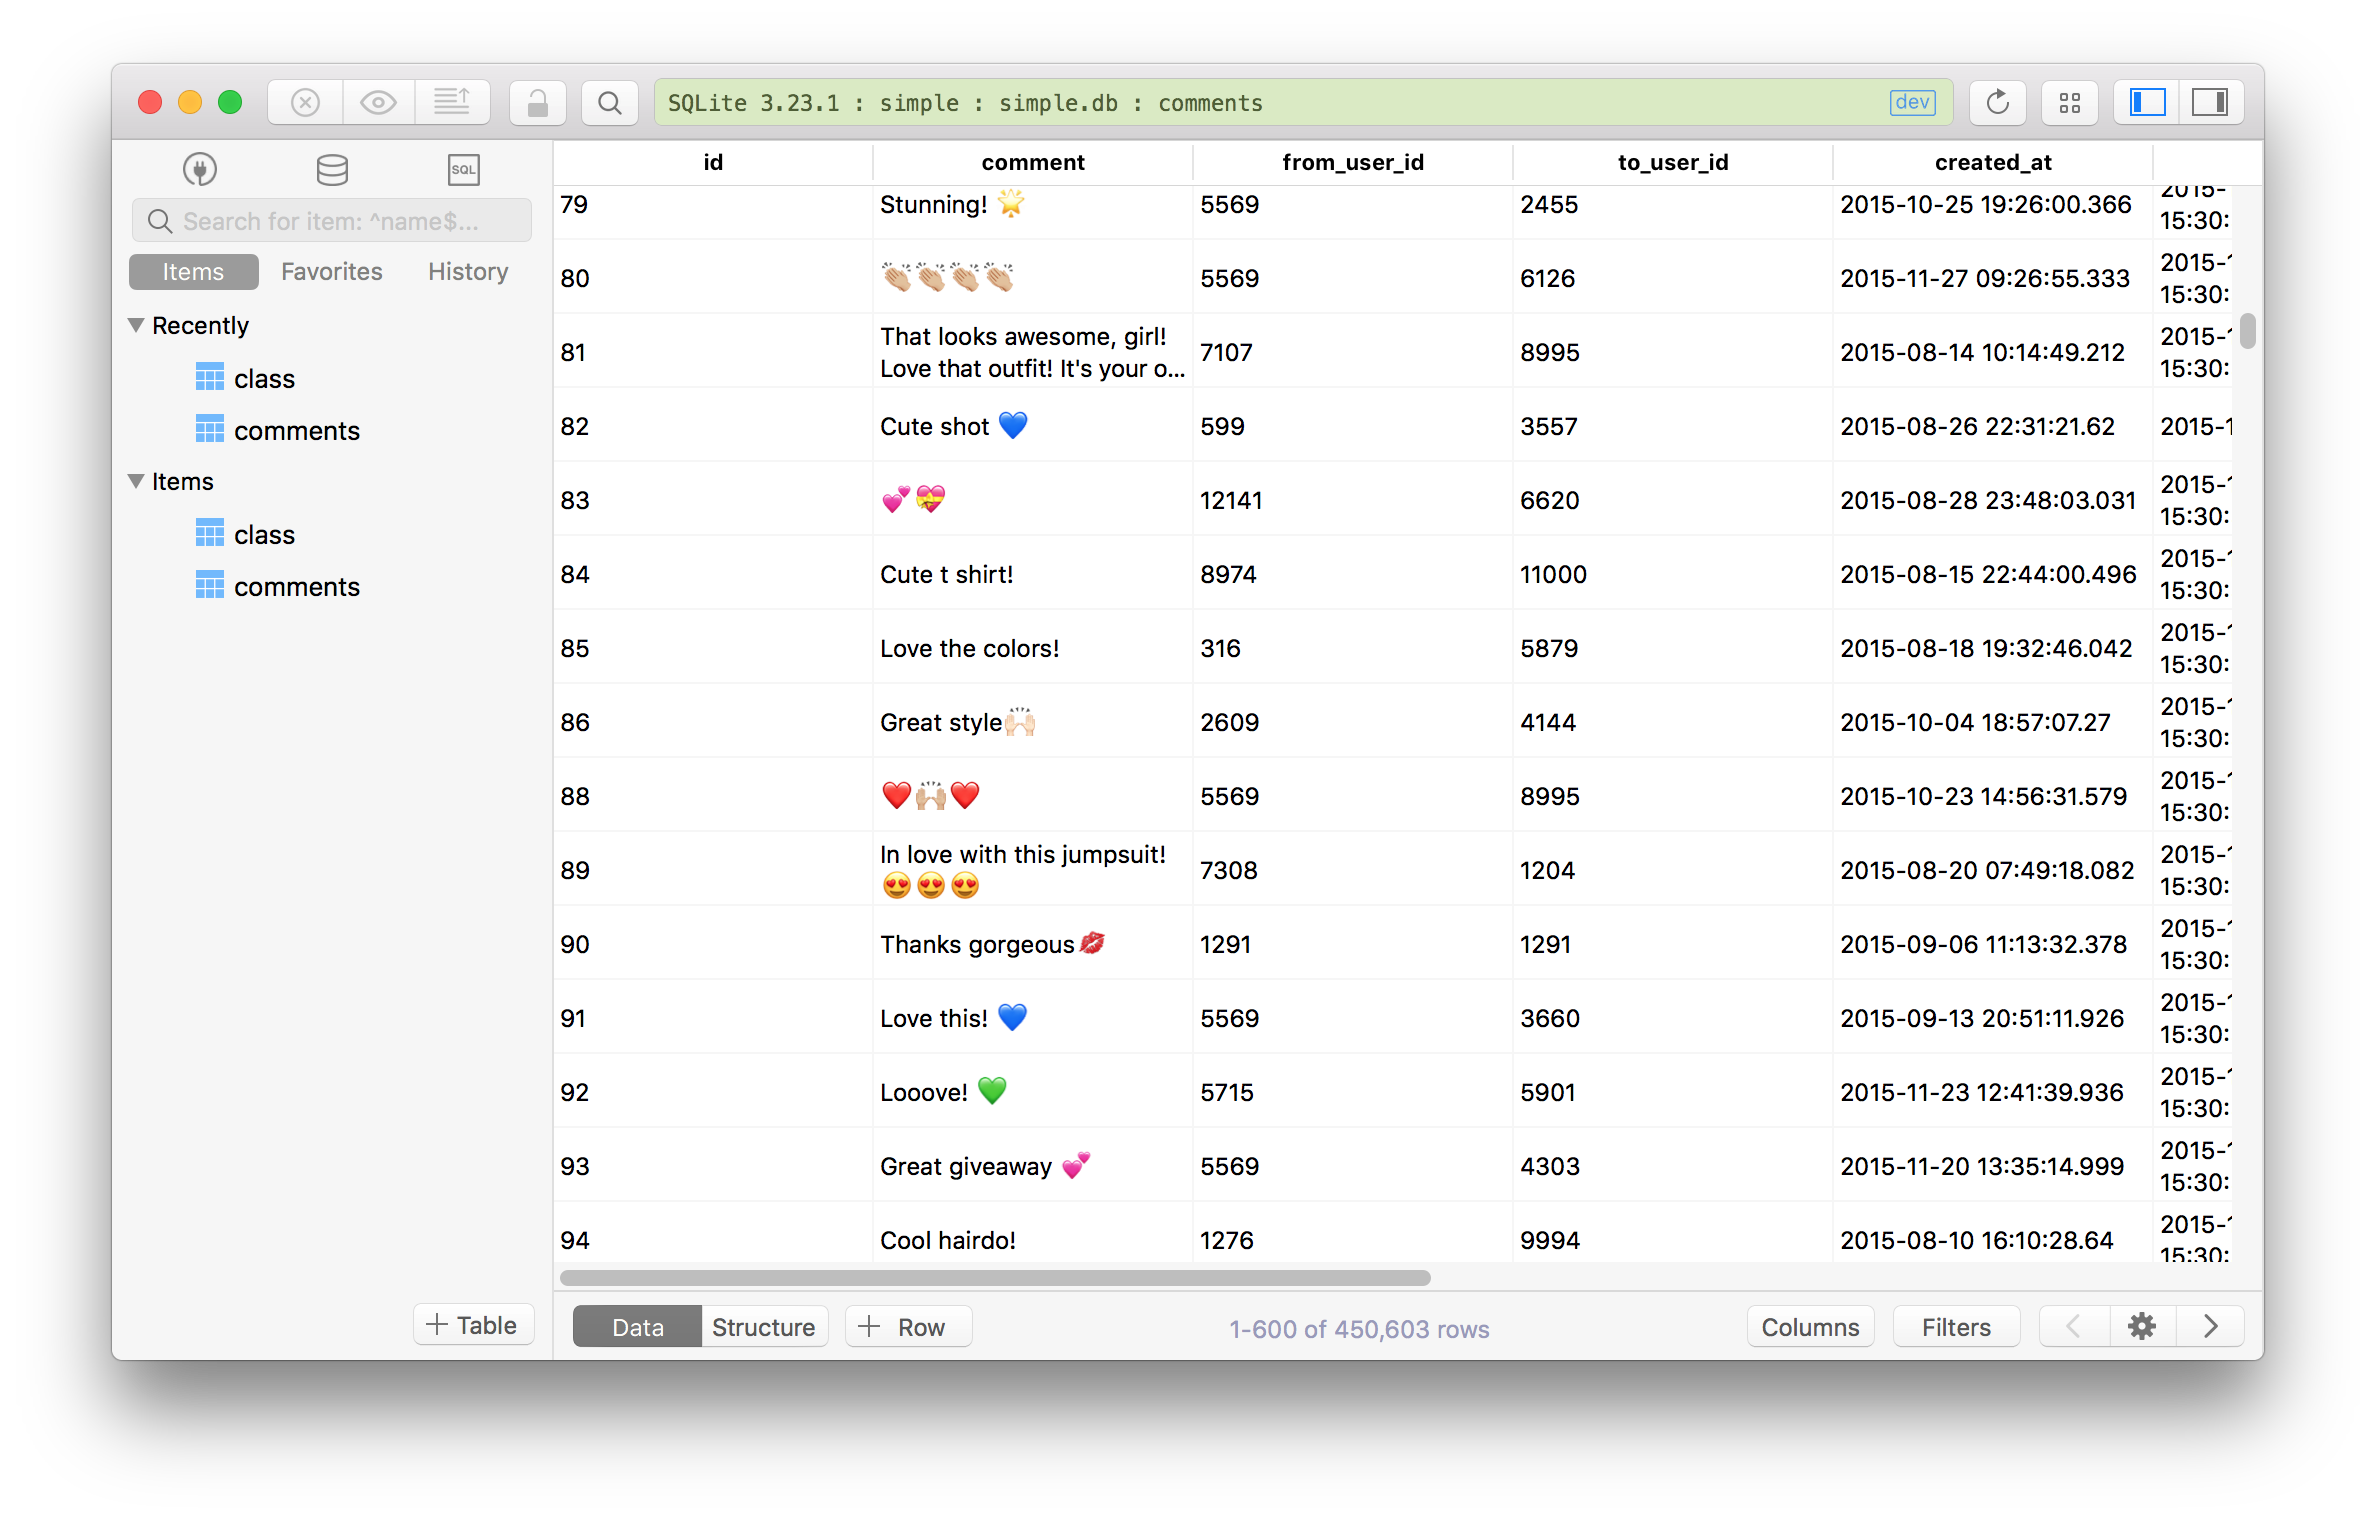The height and width of the screenshot is (1520, 2376).
Task: Click the database connection icon
Action: click(197, 168)
